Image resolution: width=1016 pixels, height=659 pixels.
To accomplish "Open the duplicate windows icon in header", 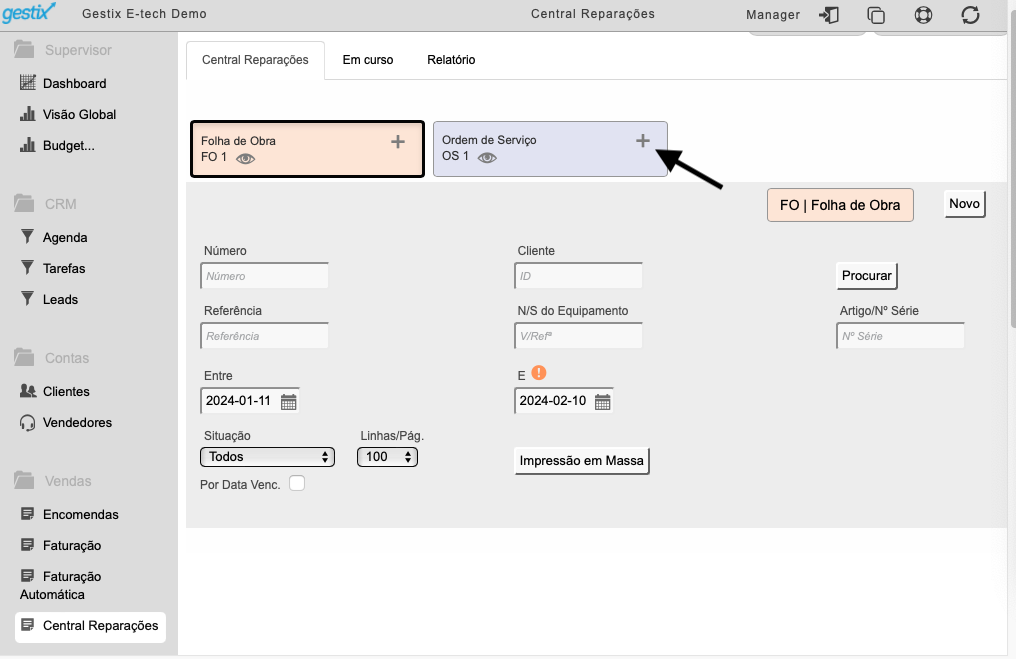I will point(876,14).
